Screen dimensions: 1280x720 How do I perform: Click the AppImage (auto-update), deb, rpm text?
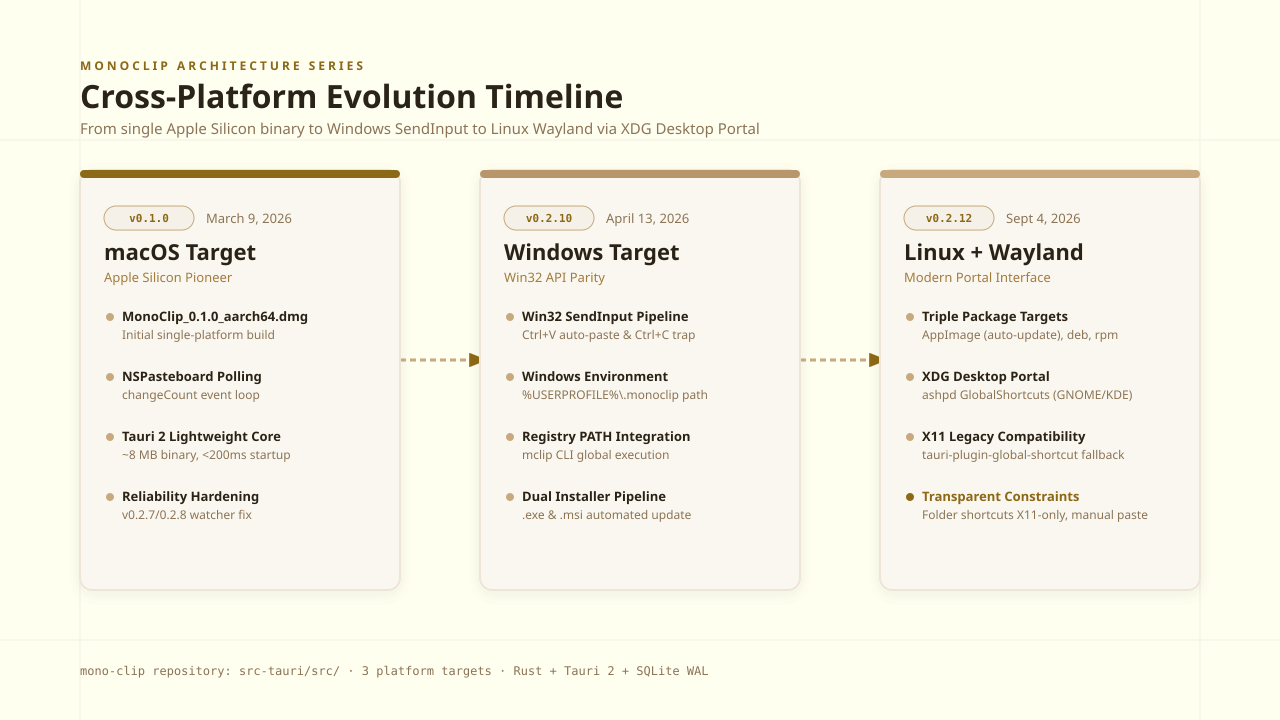[1020, 335]
